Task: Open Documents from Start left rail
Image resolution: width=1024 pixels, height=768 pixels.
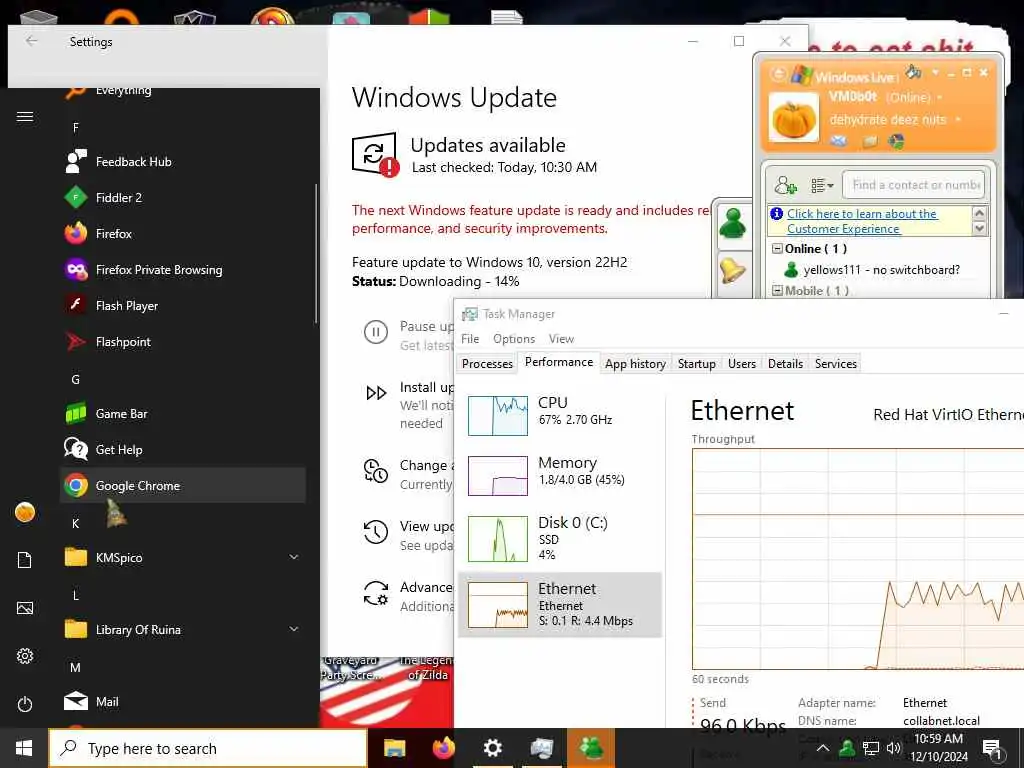Action: coord(25,560)
